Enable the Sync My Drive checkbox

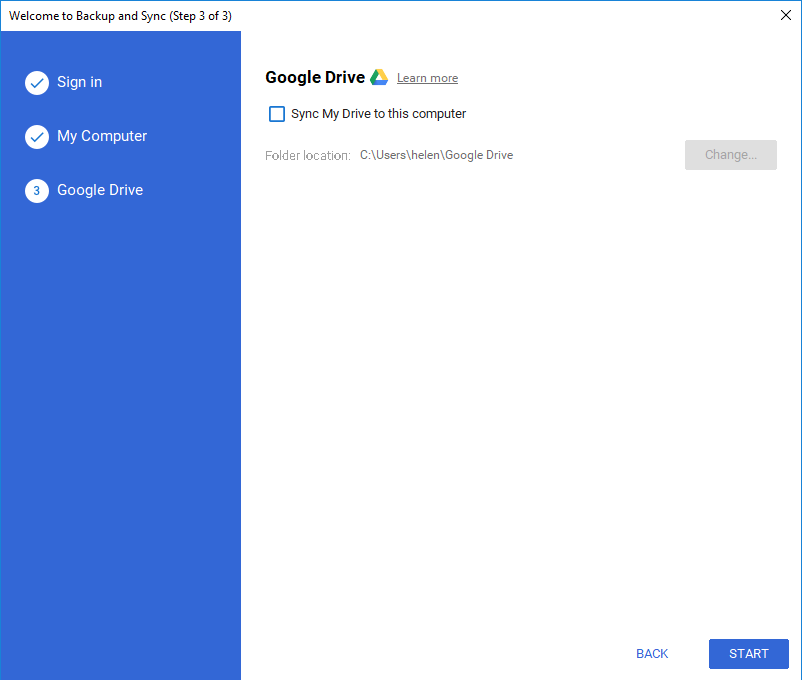point(277,114)
